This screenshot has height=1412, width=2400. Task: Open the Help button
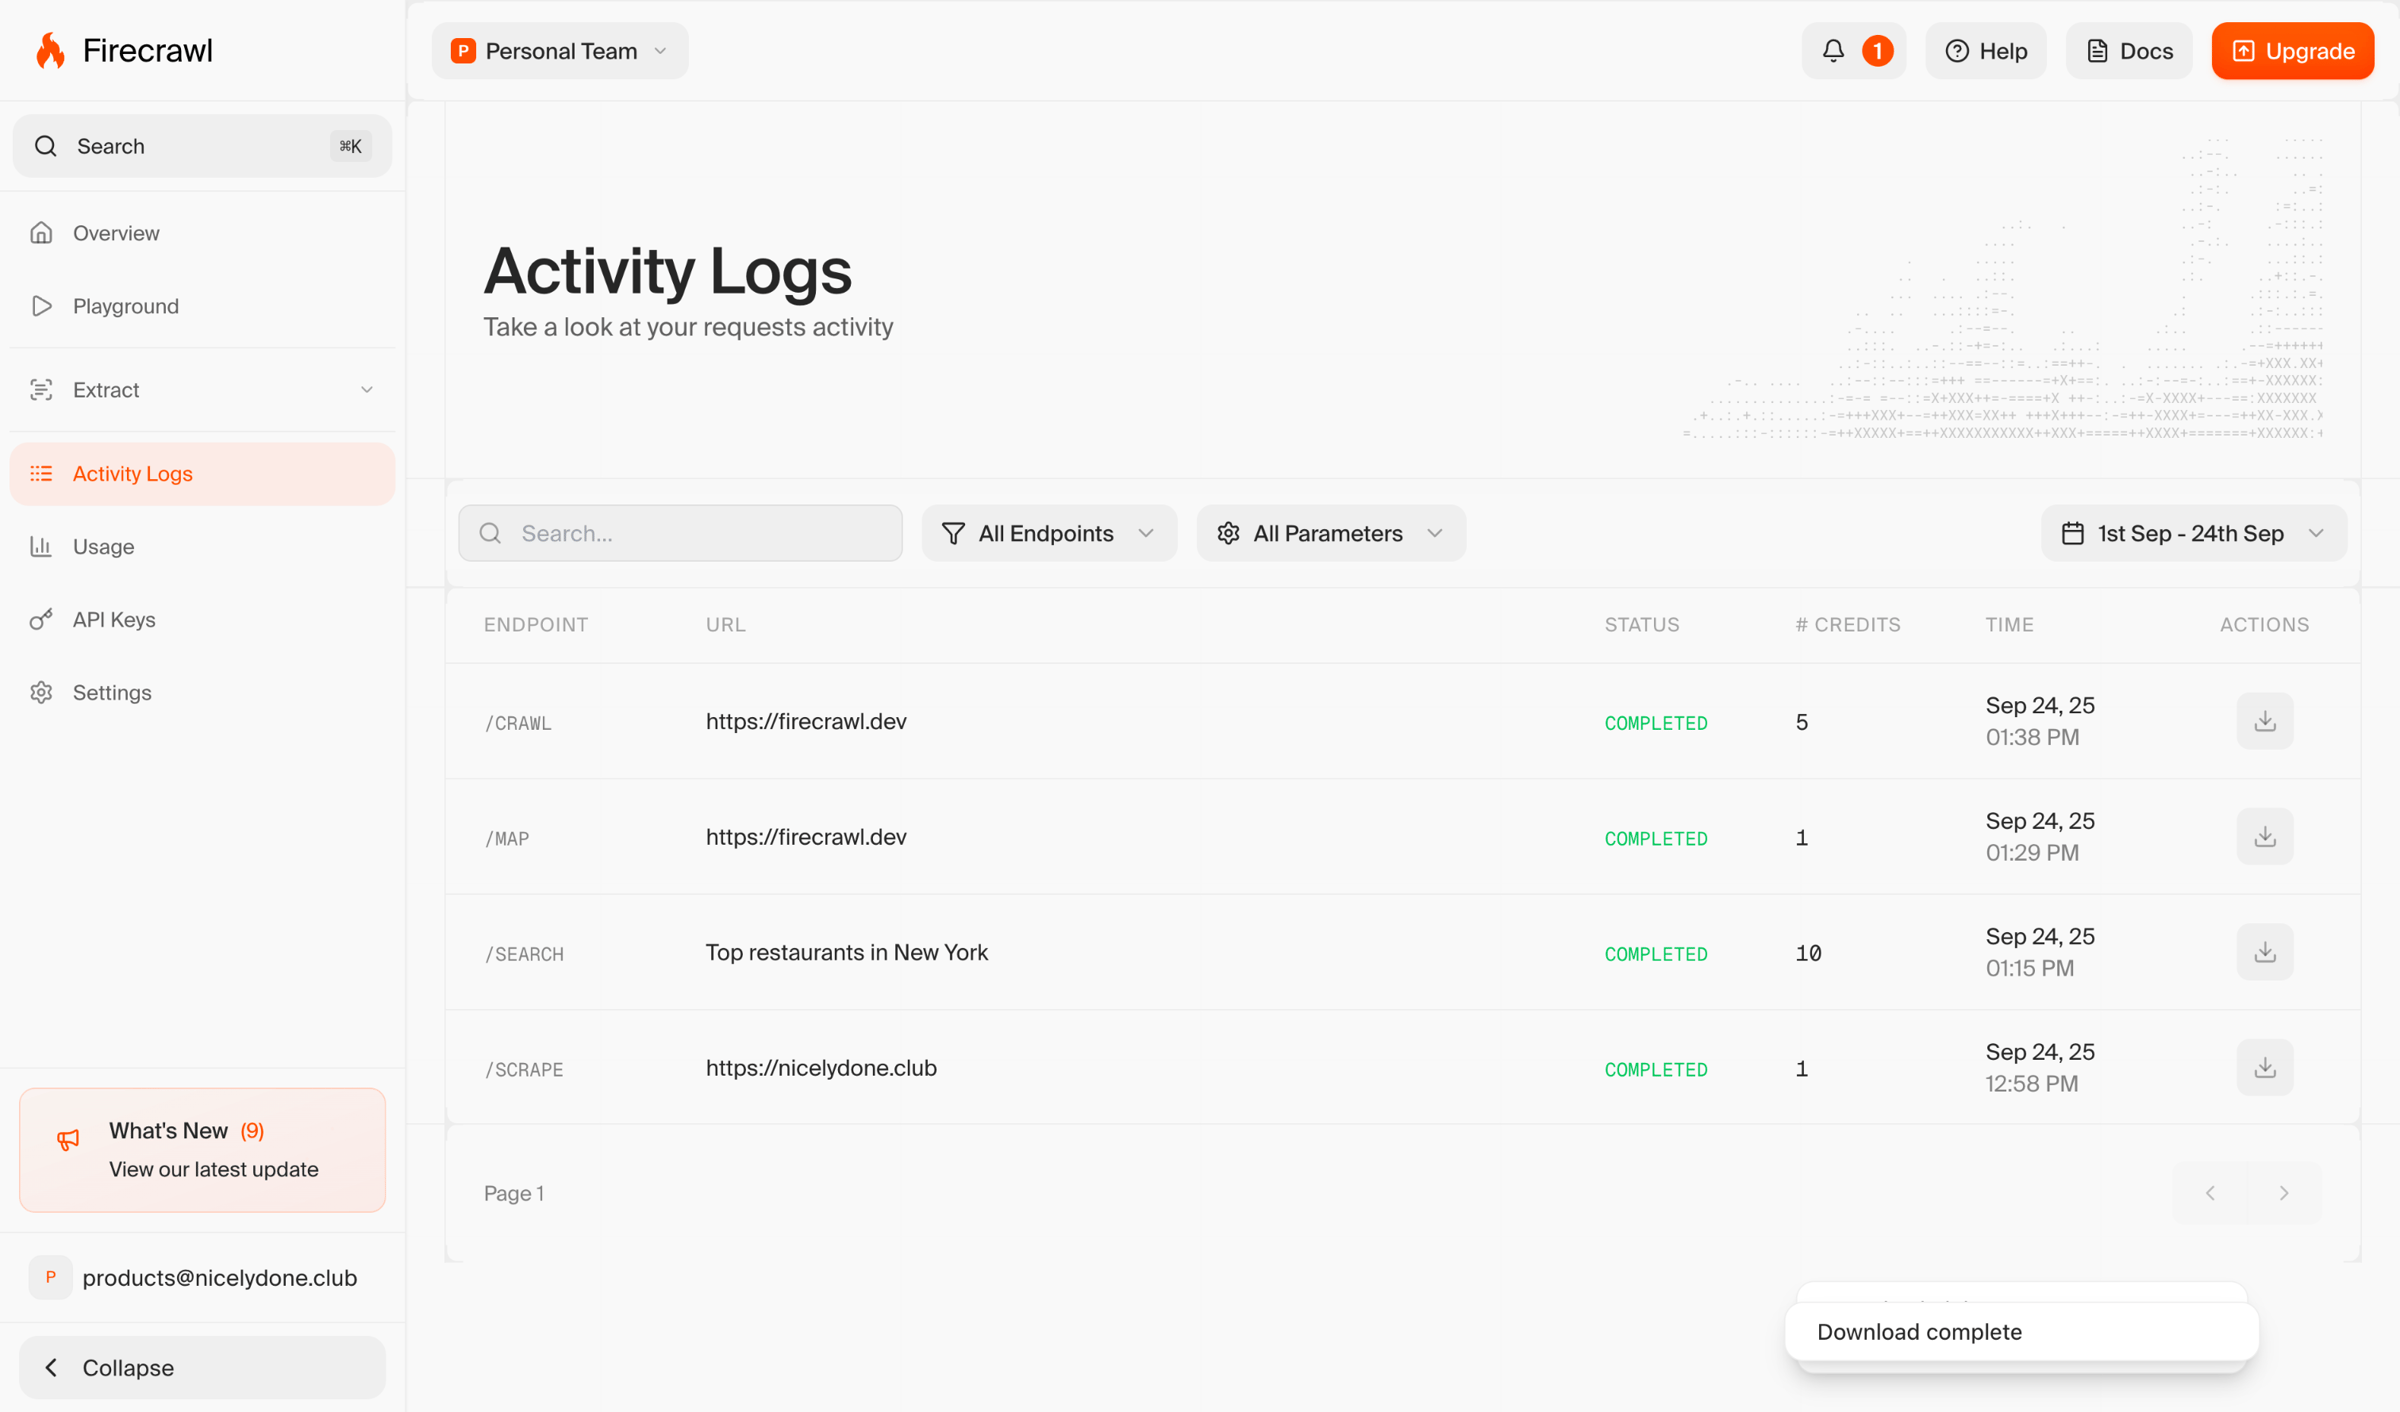click(x=1986, y=51)
